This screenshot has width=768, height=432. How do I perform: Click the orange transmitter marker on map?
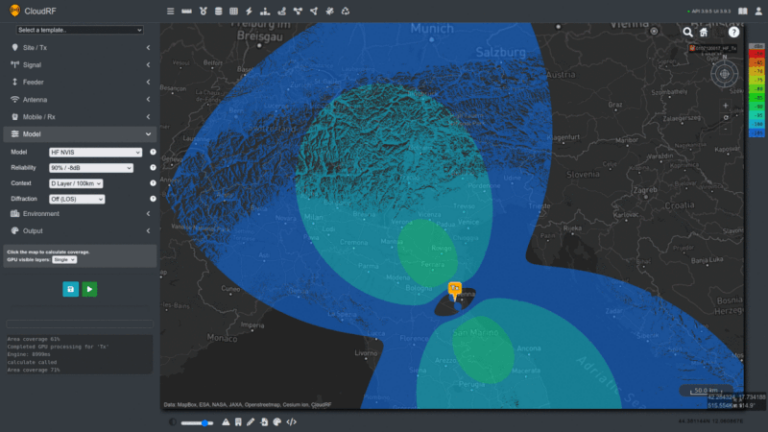454,290
